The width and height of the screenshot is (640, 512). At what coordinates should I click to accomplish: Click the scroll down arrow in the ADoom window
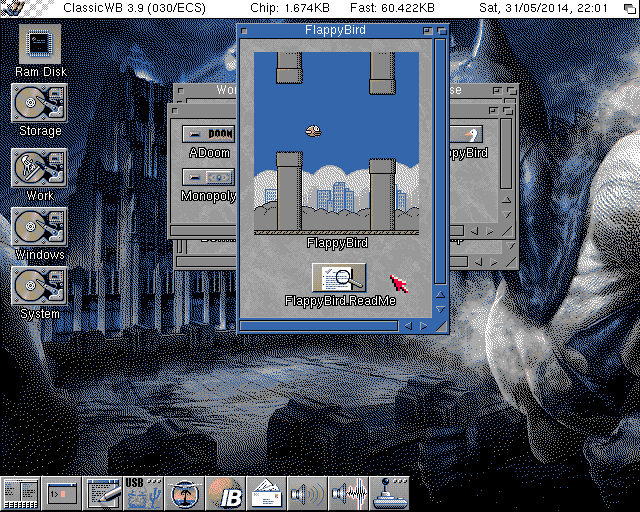click(506, 214)
